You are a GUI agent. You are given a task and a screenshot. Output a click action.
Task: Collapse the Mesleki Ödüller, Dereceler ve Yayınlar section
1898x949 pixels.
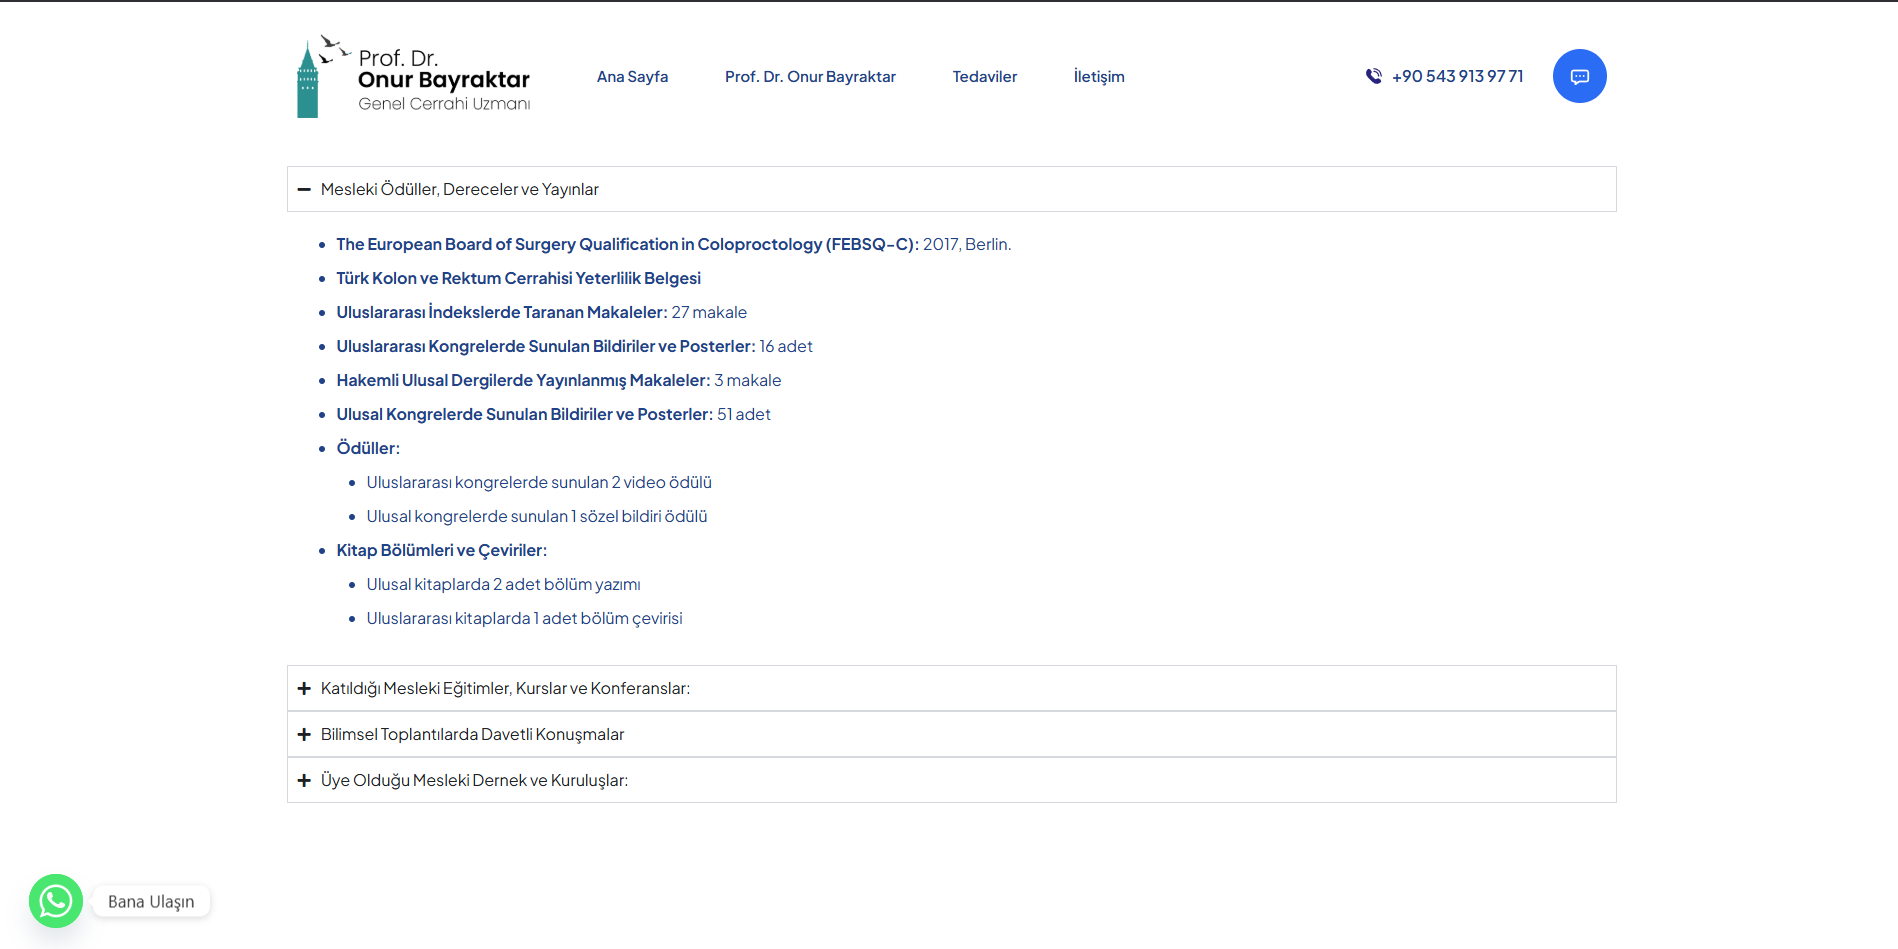tap(460, 189)
